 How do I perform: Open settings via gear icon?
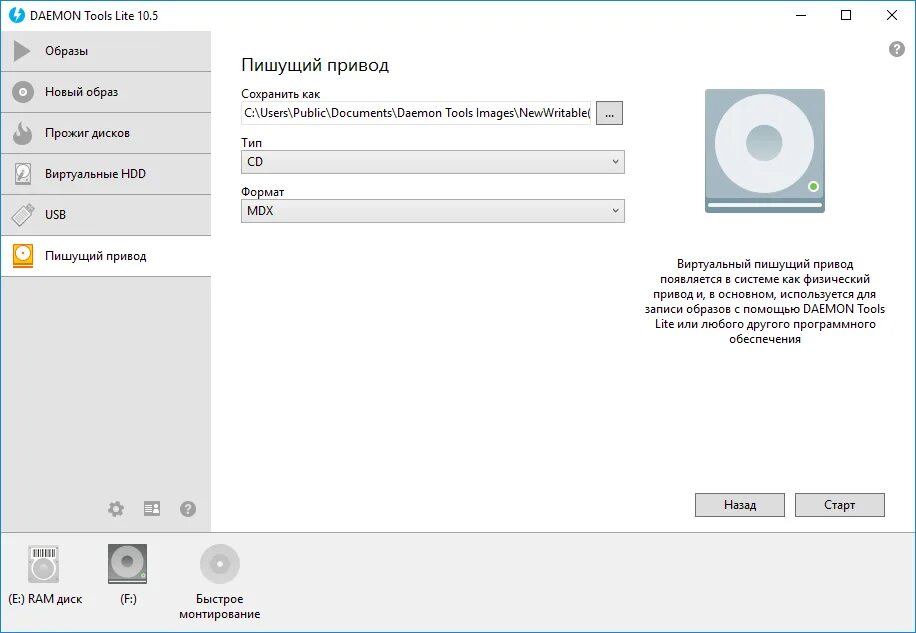[116, 509]
